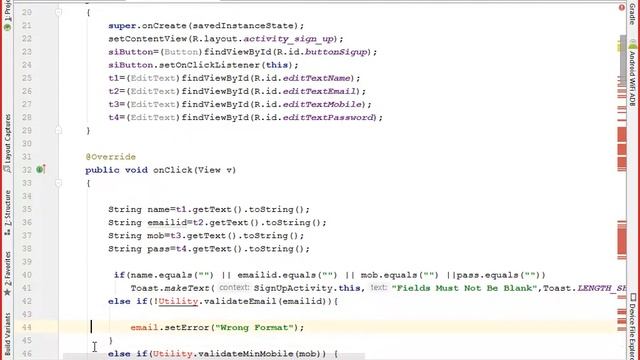Click the override gutter icon on line 32
640x360 pixels.
[x=40, y=169]
